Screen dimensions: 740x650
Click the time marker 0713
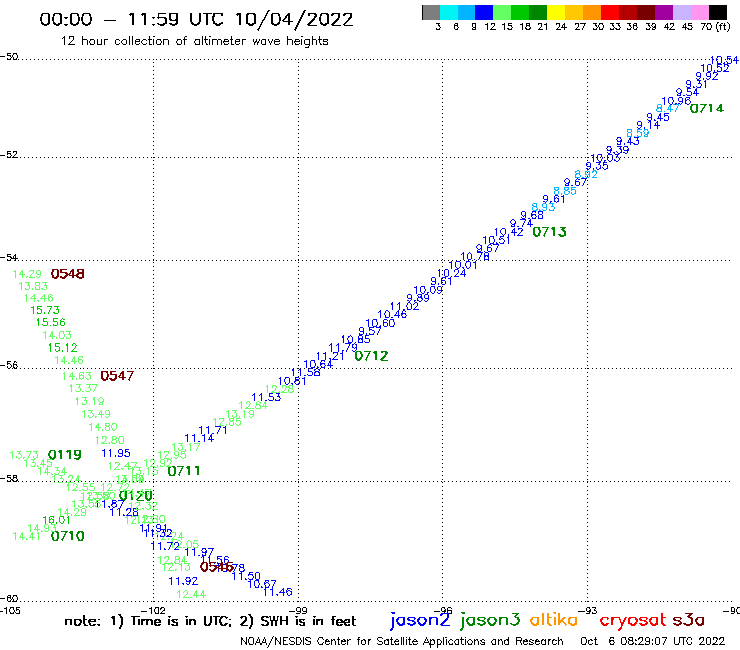(549, 232)
